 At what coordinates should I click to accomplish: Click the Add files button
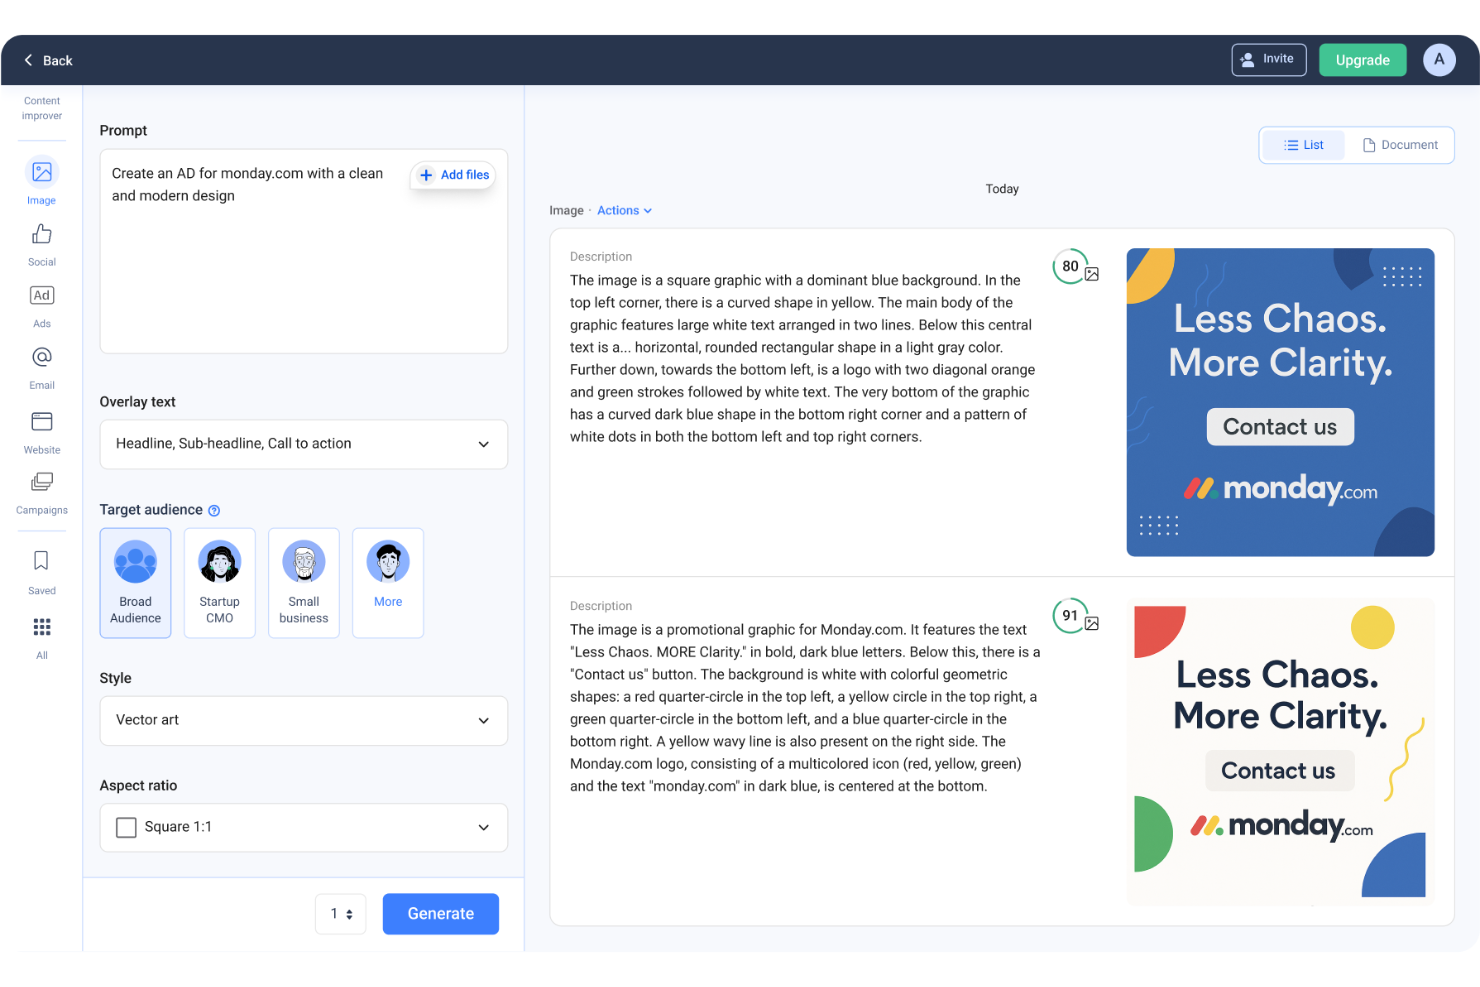(454, 175)
